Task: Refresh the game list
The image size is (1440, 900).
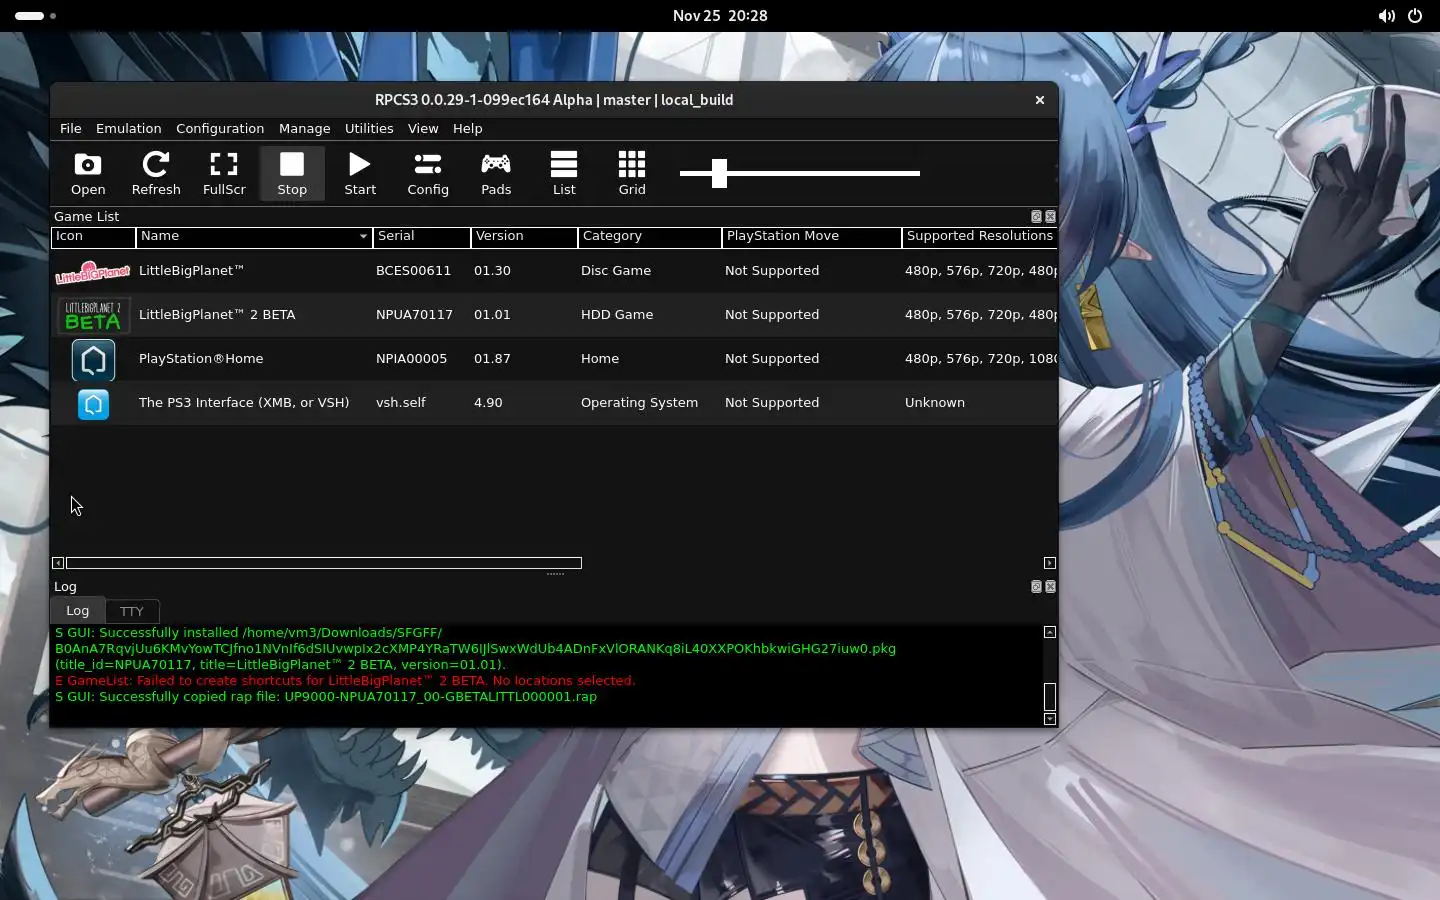Action: click(156, 174)
